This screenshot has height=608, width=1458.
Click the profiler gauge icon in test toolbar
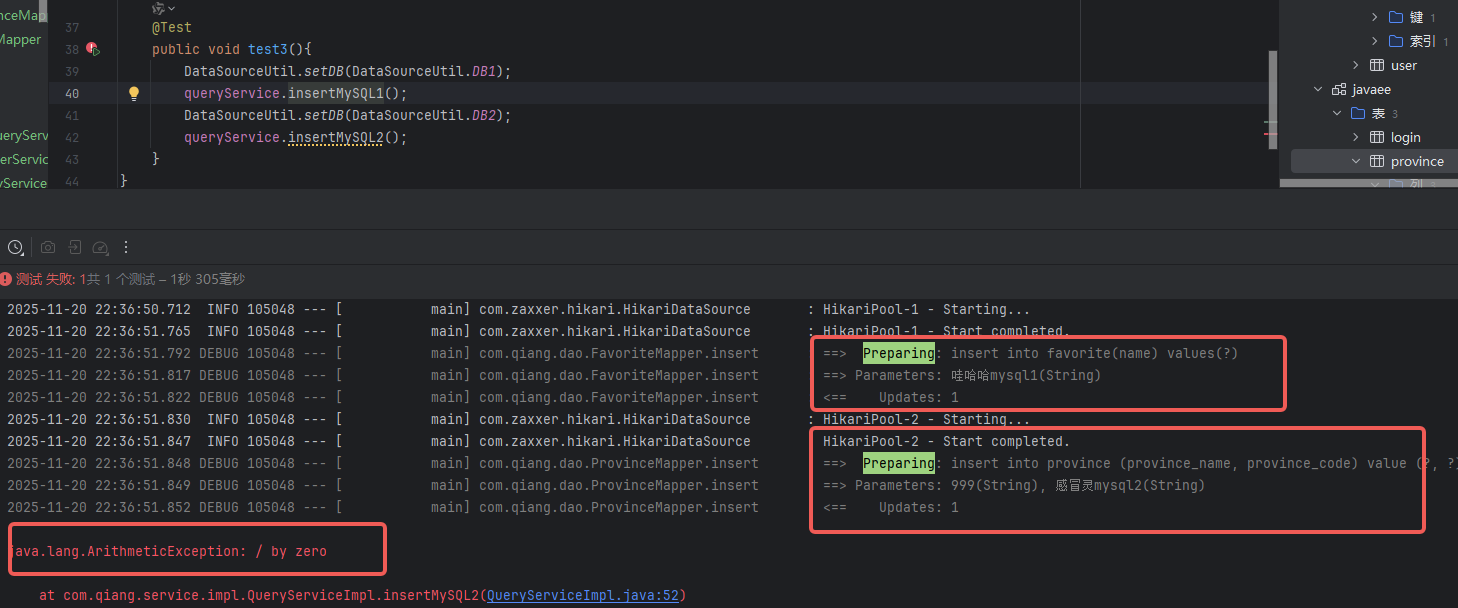(100, 247)
